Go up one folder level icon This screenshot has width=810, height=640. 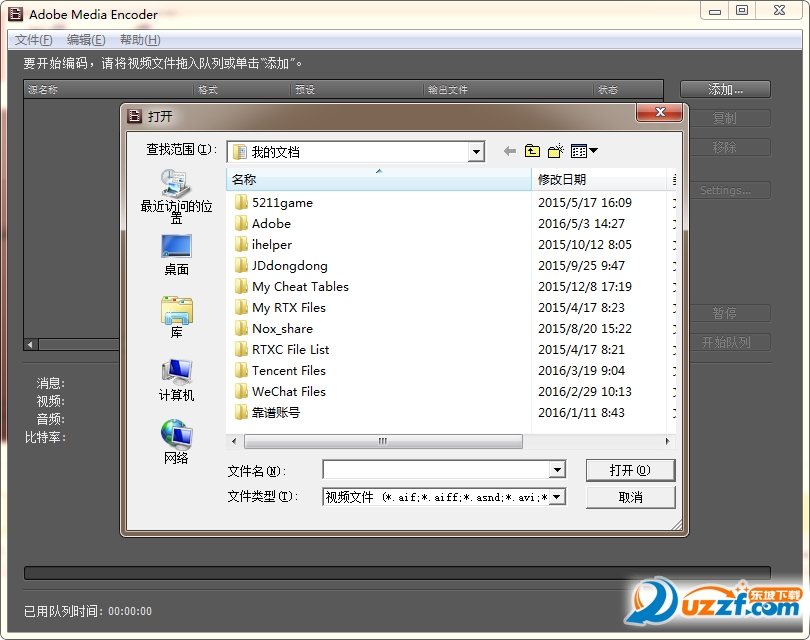(532, 151)
